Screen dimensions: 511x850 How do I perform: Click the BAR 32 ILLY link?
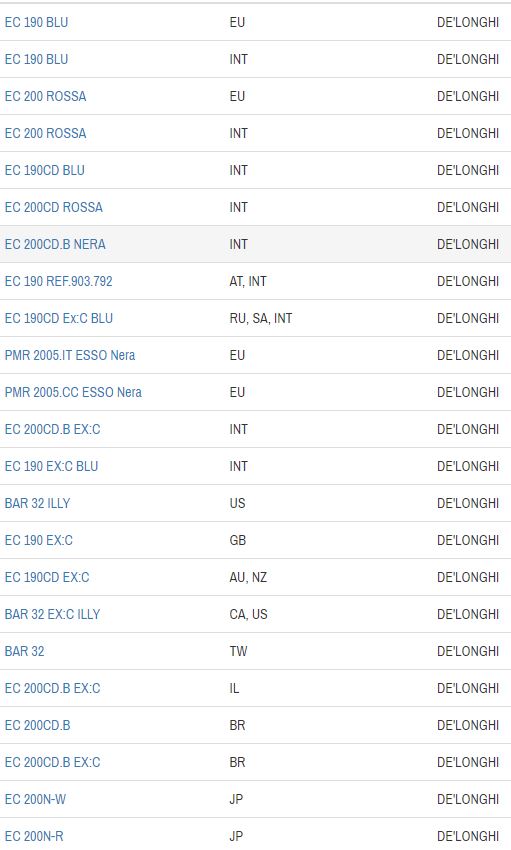[x=37, y=503]
